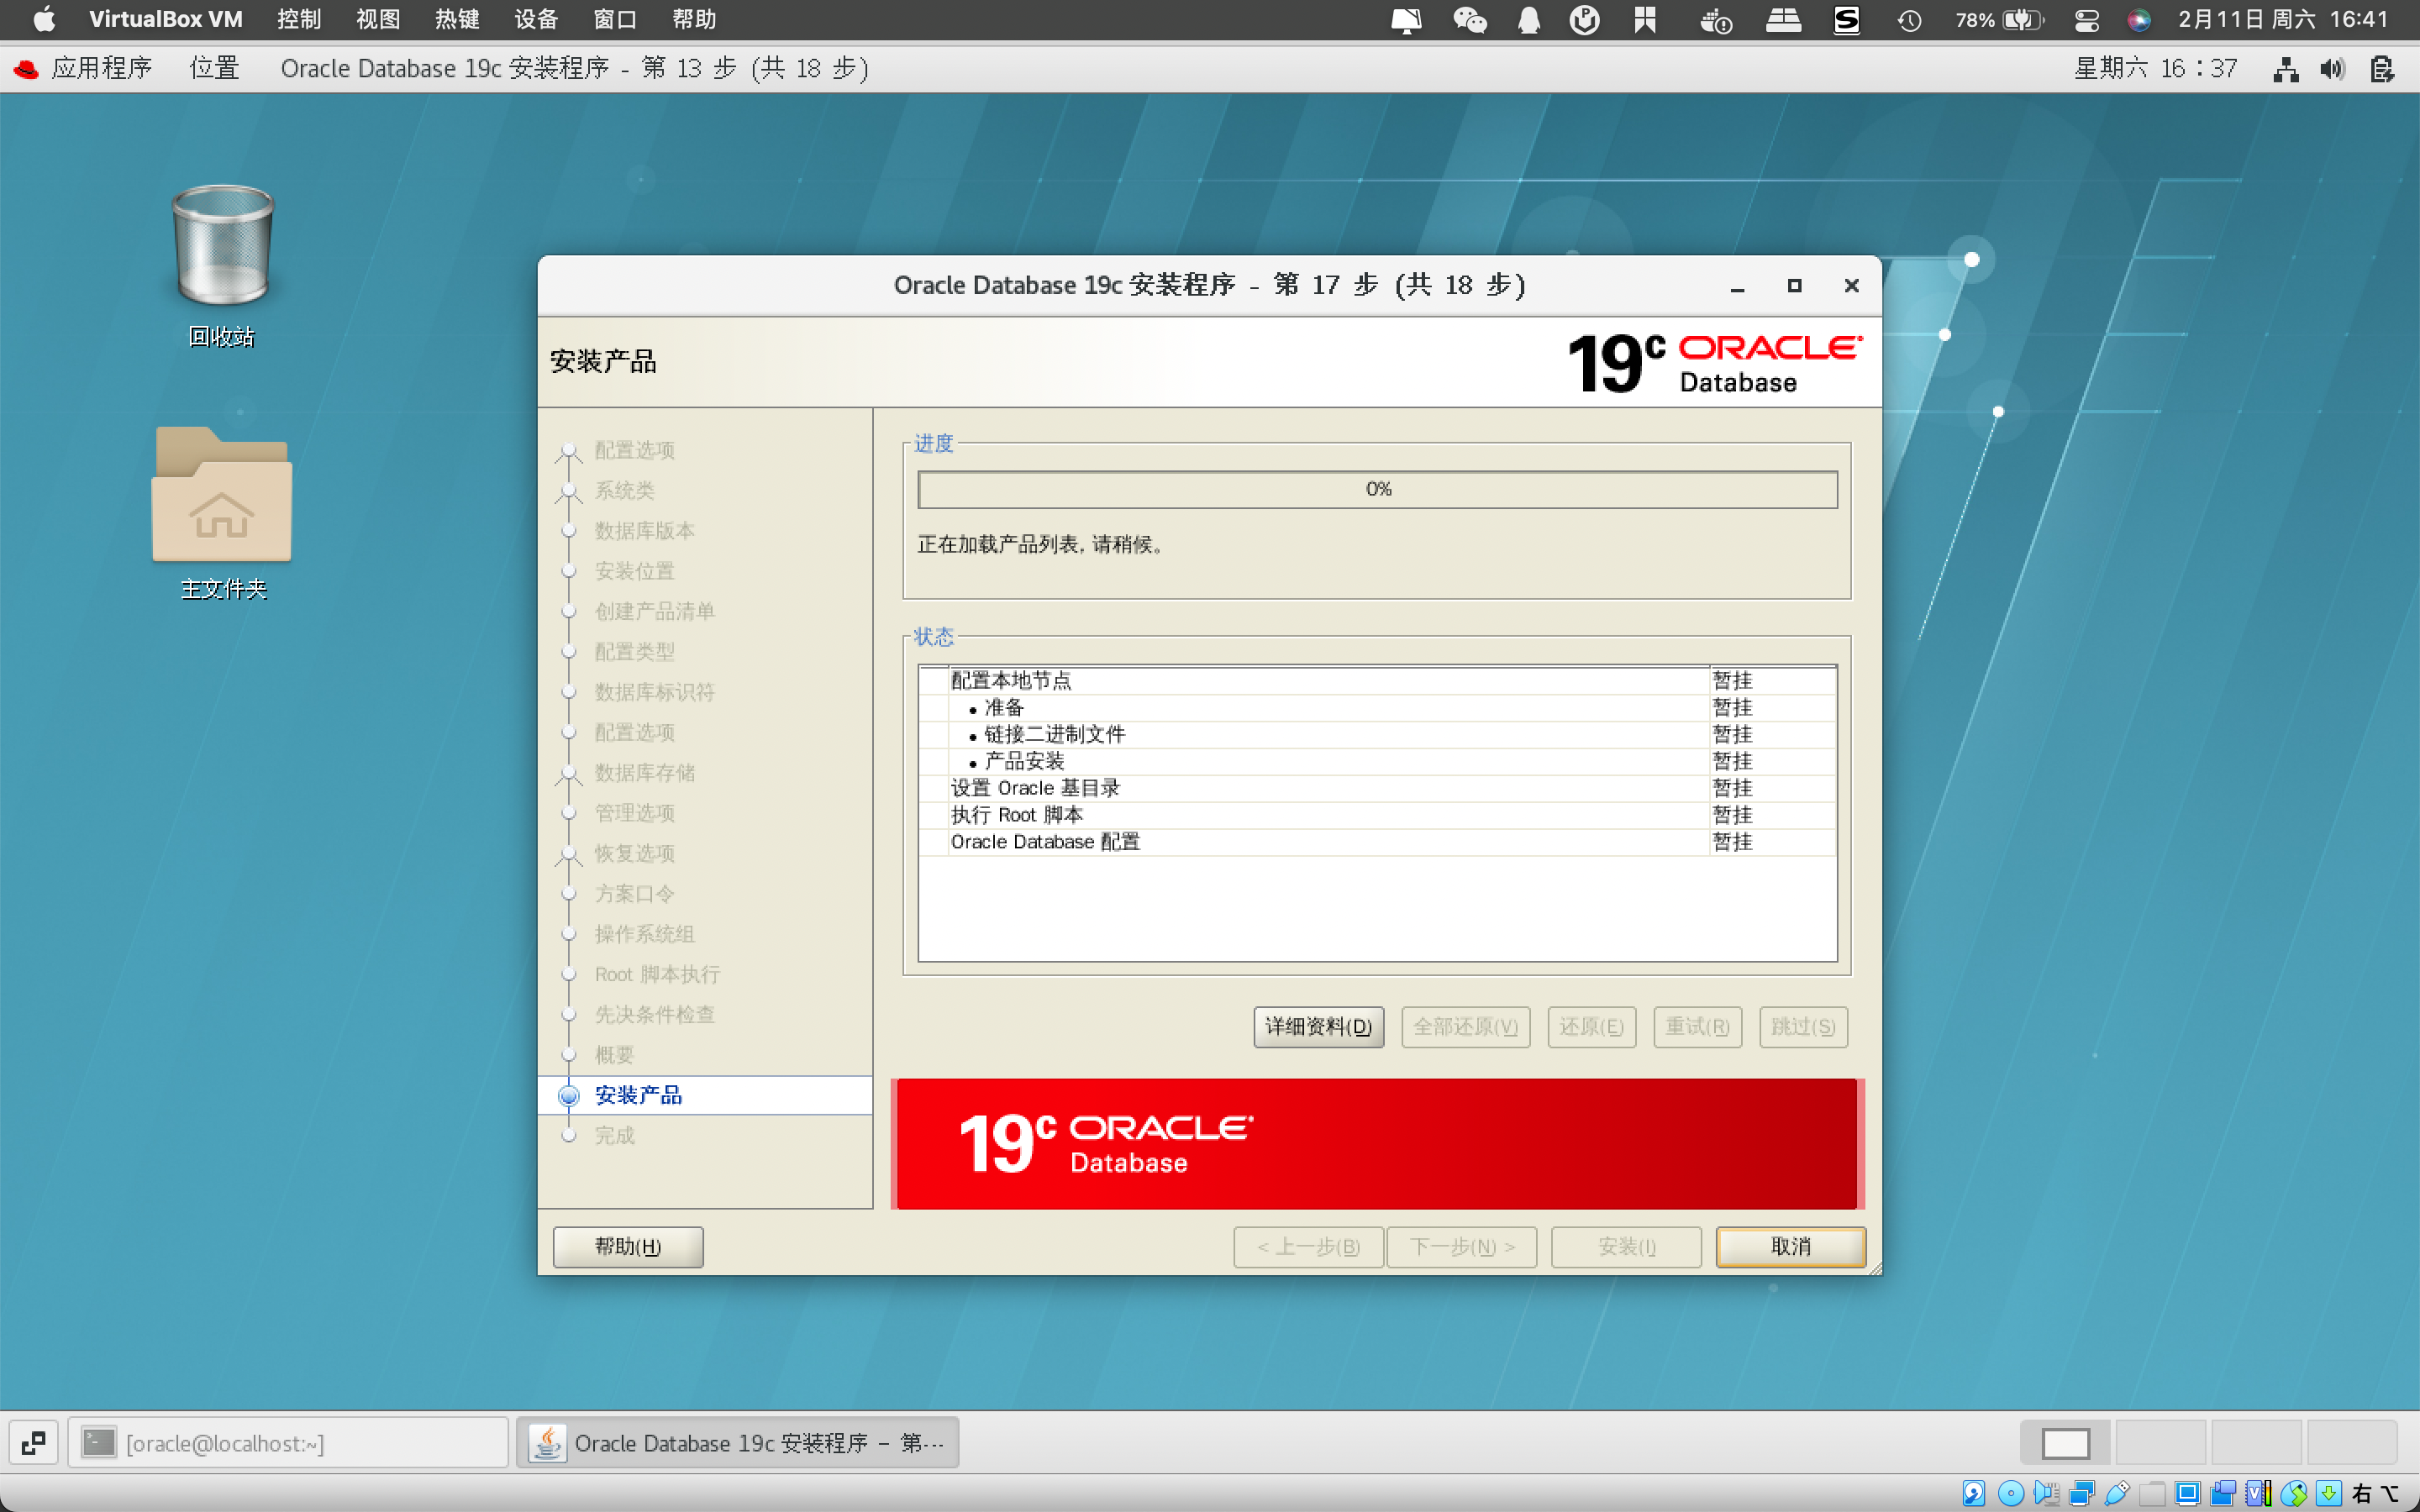Image resolution: width=2420 pixels, height=1512 pixels.
Task: Click the disabled 重试(R) button
Action: 1697,1027
